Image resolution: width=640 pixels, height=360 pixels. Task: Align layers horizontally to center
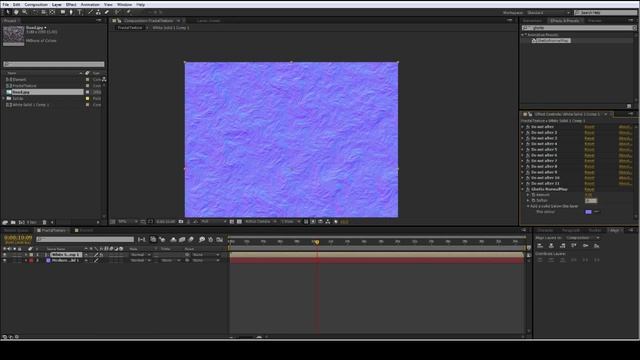(551, 246)
